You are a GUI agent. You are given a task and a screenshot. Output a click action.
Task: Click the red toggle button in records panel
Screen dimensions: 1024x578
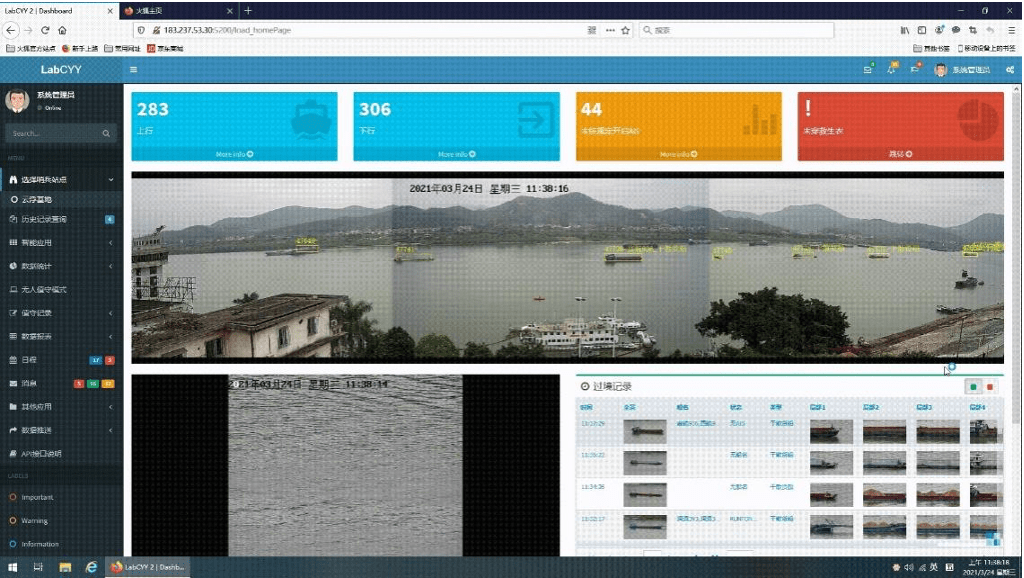click(x=990, y=387)
